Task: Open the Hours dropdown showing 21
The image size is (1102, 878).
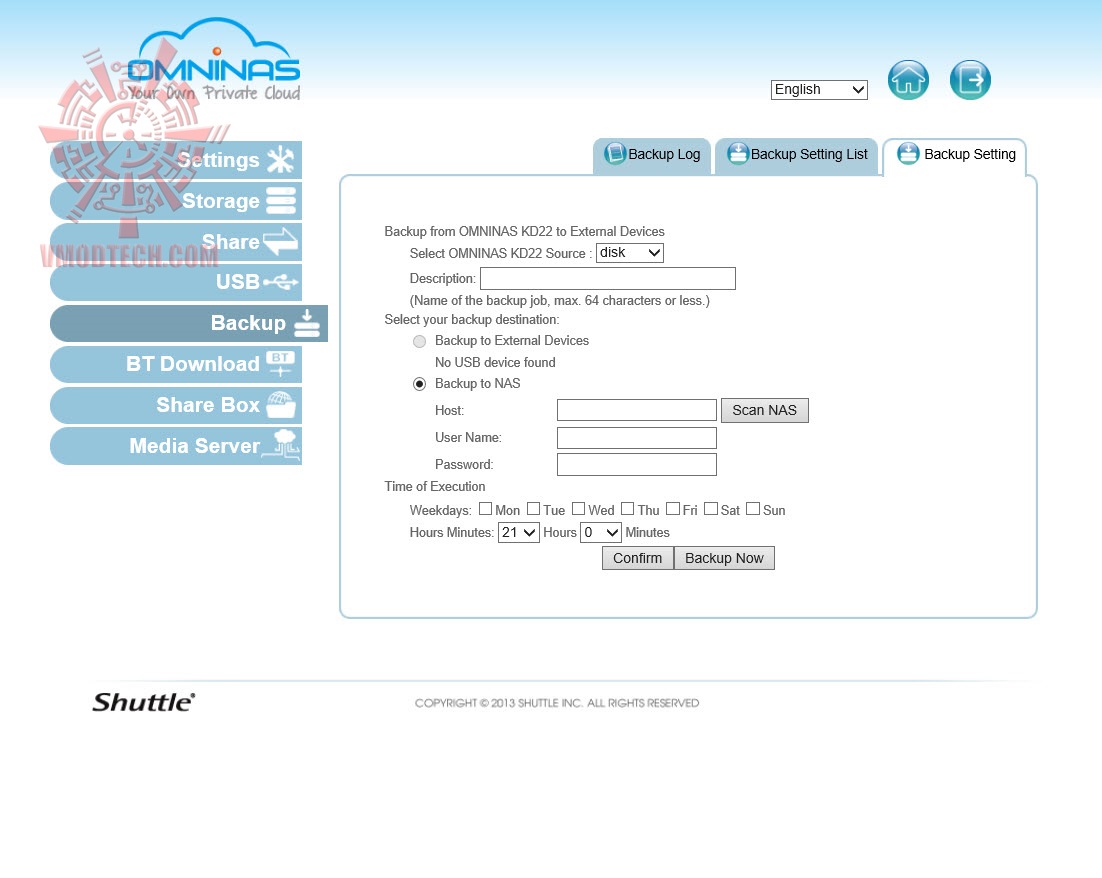Action: coord(519,533)
